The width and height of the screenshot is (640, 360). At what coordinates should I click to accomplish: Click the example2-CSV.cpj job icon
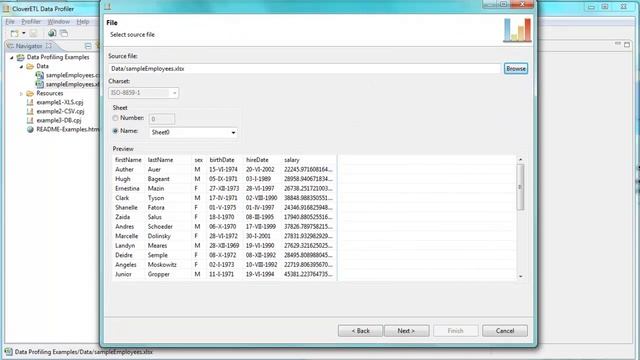pos(30,111)
